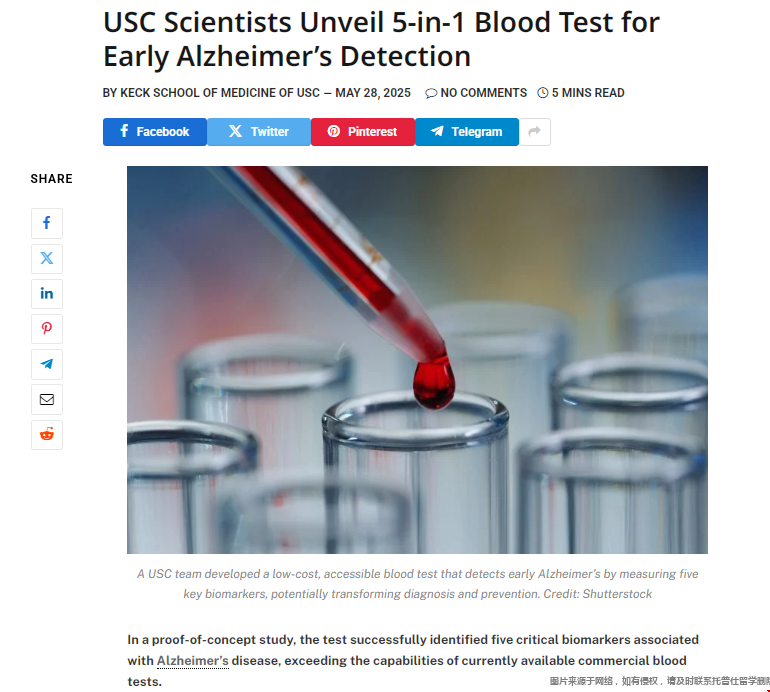Share article via sidebar Facebook icon
Screen dimensions: 770x692
[x=47, y=223]
